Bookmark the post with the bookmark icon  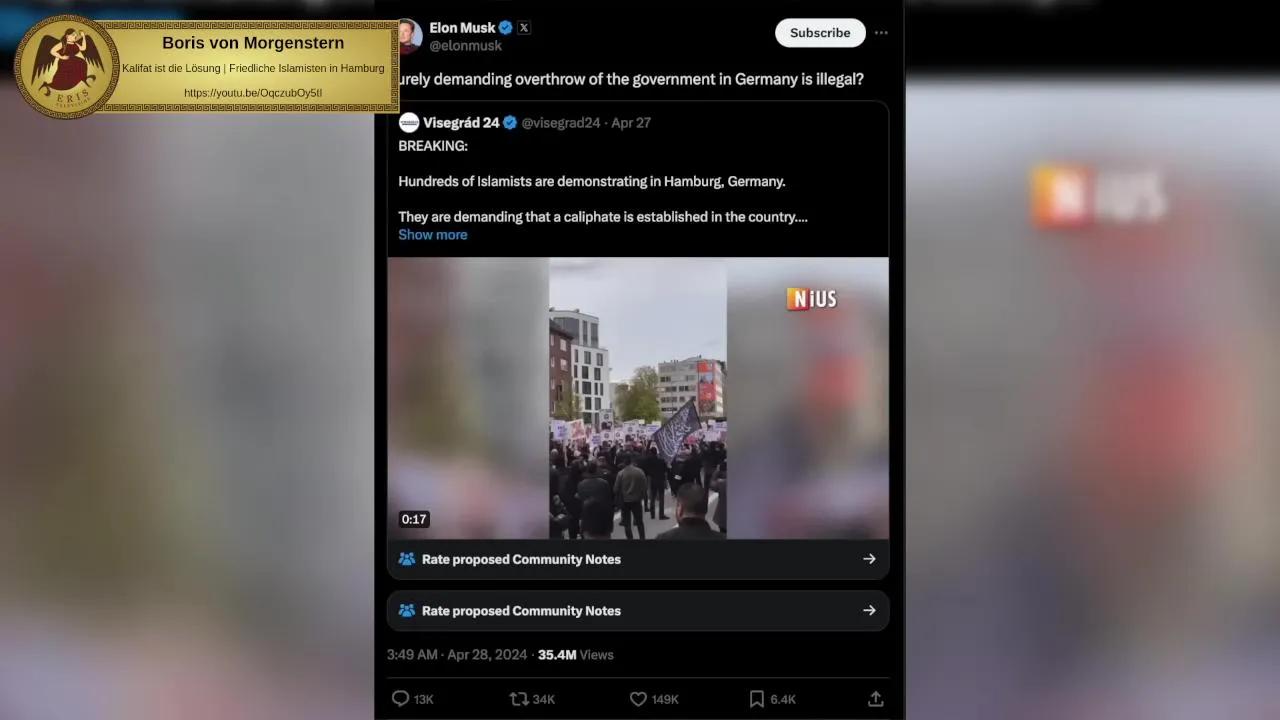click(757, 699)
